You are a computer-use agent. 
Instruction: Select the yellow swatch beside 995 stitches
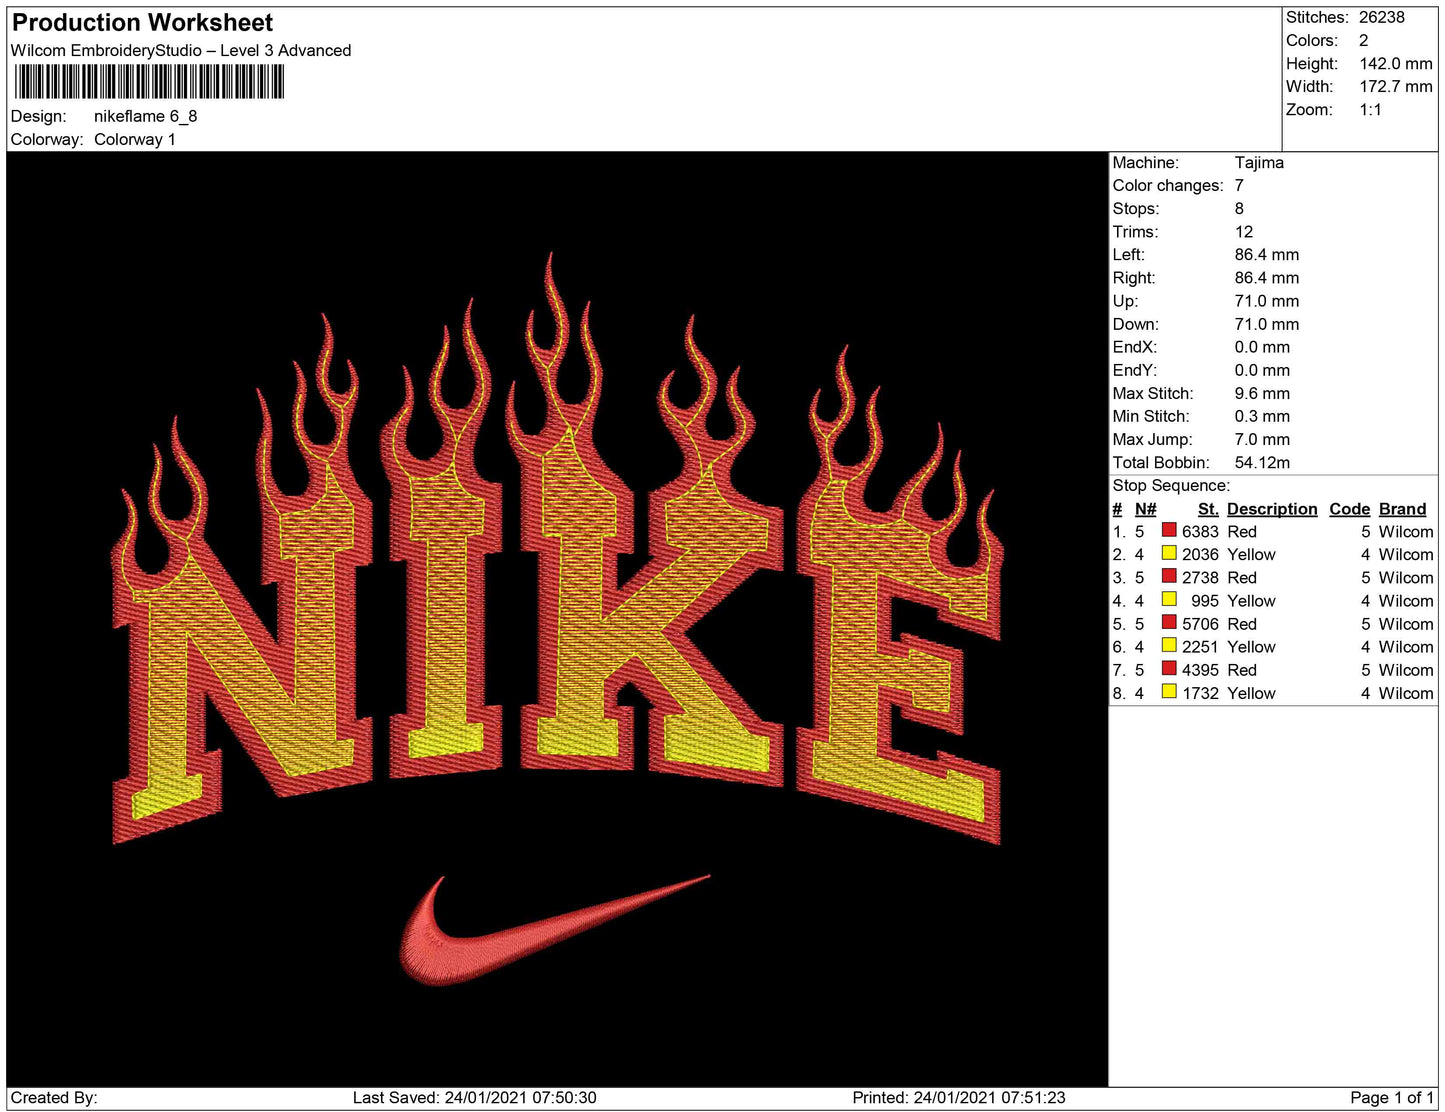point(1168,599)
